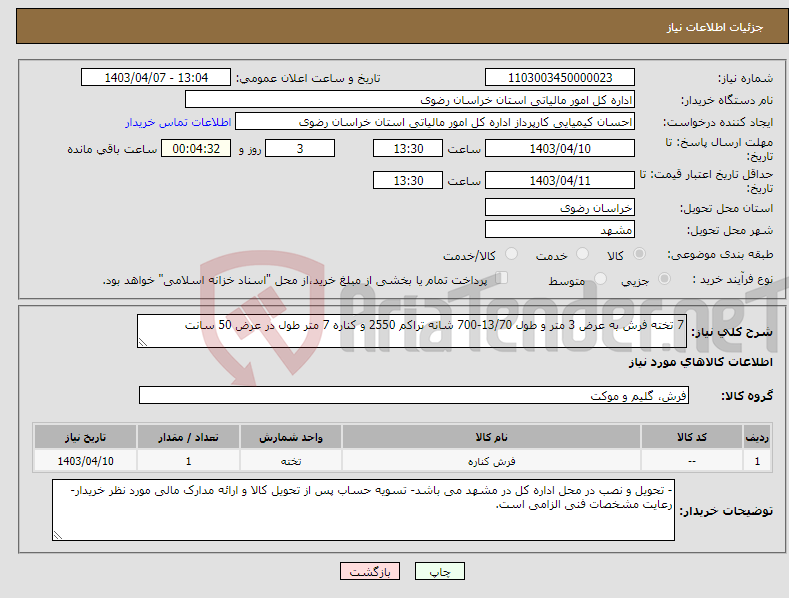Click the تخته unit cell
Viewport: 789px width, 598px height.
290,461
